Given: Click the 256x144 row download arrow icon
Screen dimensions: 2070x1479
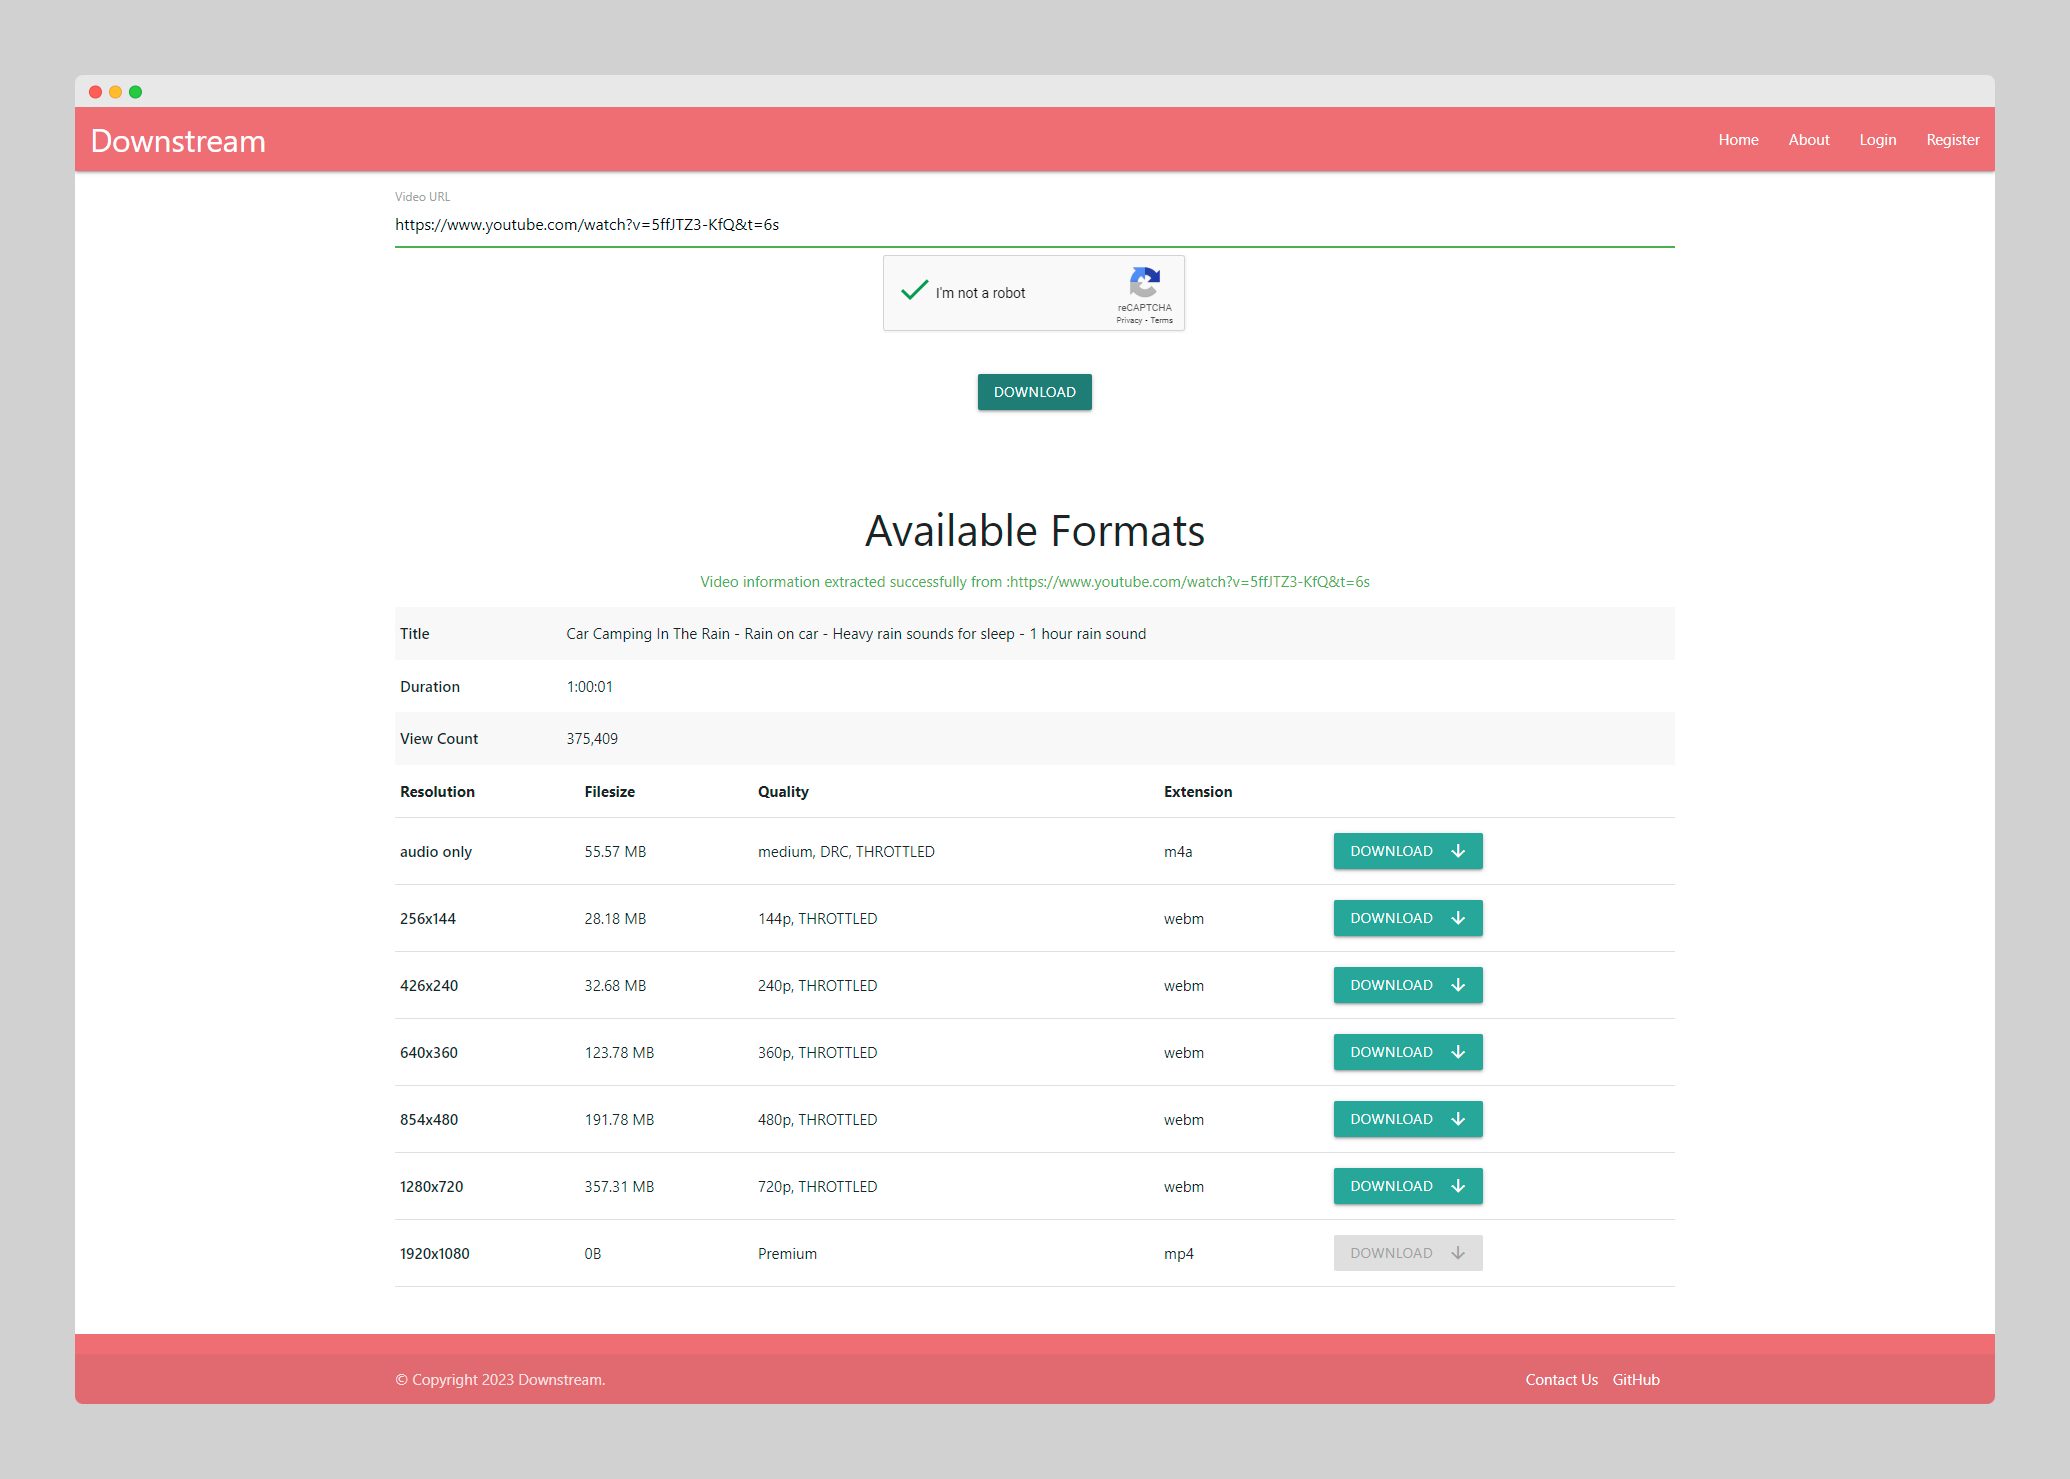Looking at the screenshot, I should (x=1458, y=918).
